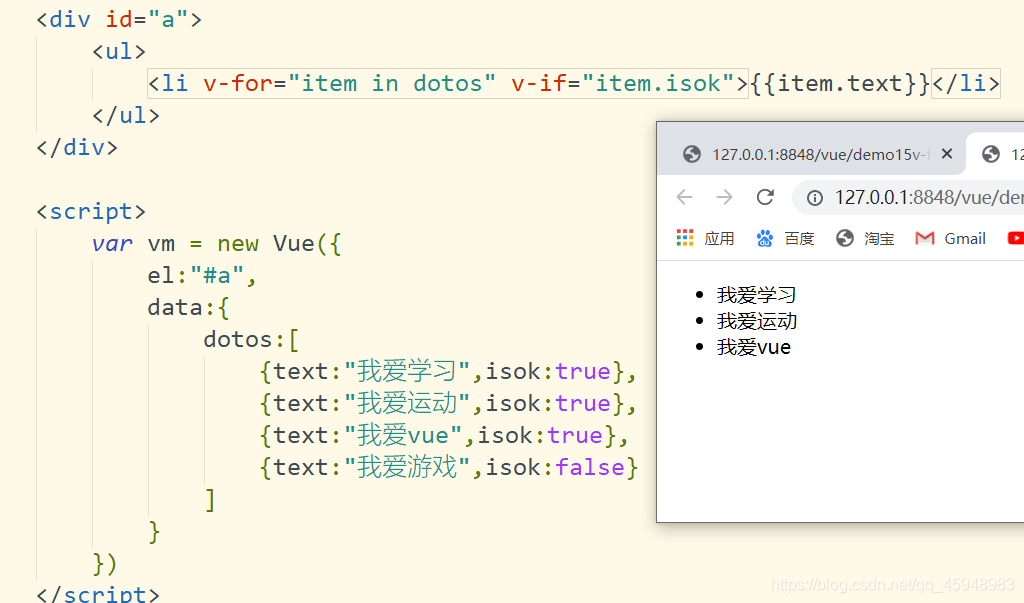Close the demo15v browser tab
This screenshot has width=1024, height=603.
[947, 154]
